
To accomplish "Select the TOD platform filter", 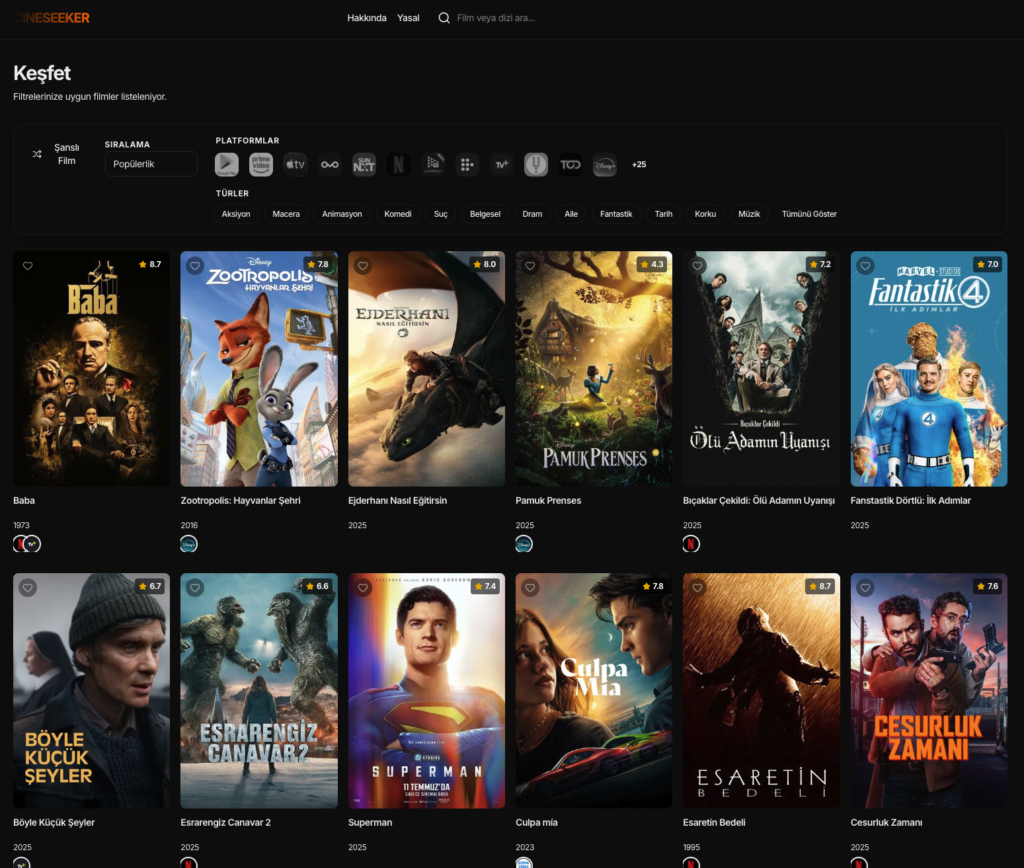I will 570,165.
